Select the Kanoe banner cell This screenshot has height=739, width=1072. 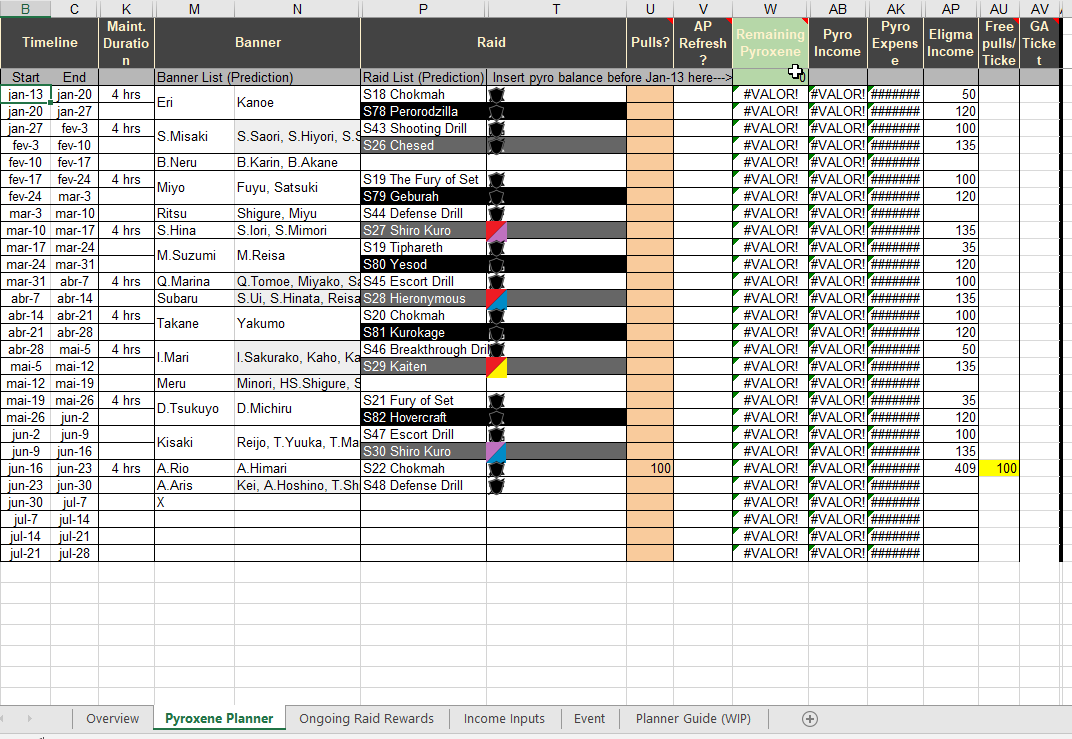(297, 103)
